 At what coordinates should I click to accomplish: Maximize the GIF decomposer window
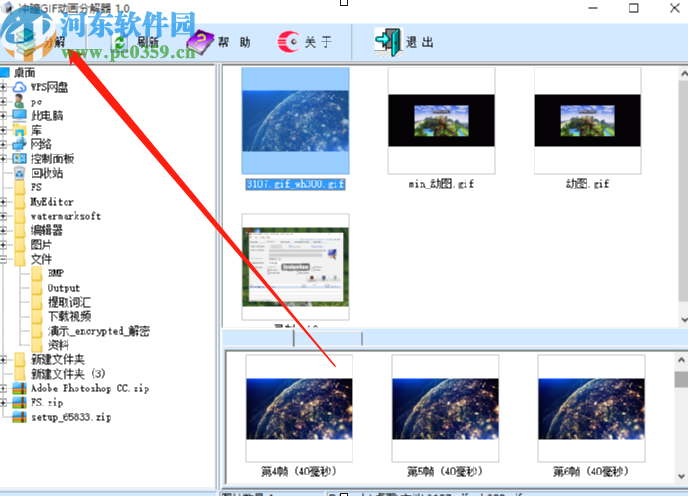[x=634, y=8]
